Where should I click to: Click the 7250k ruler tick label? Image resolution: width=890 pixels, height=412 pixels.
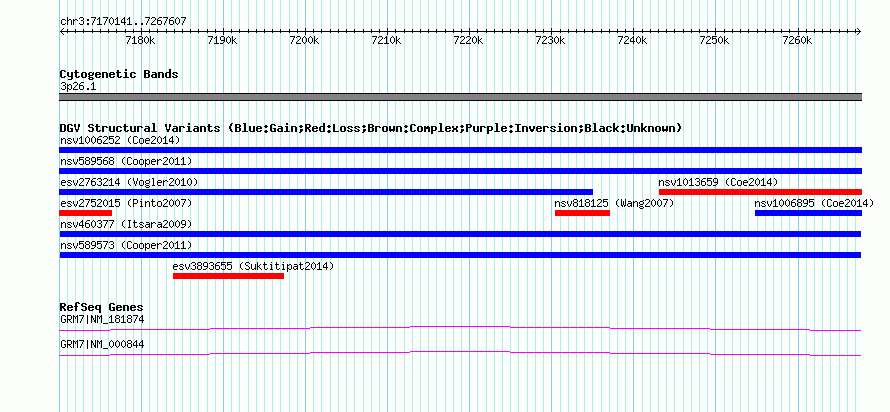tap(713, 41)
